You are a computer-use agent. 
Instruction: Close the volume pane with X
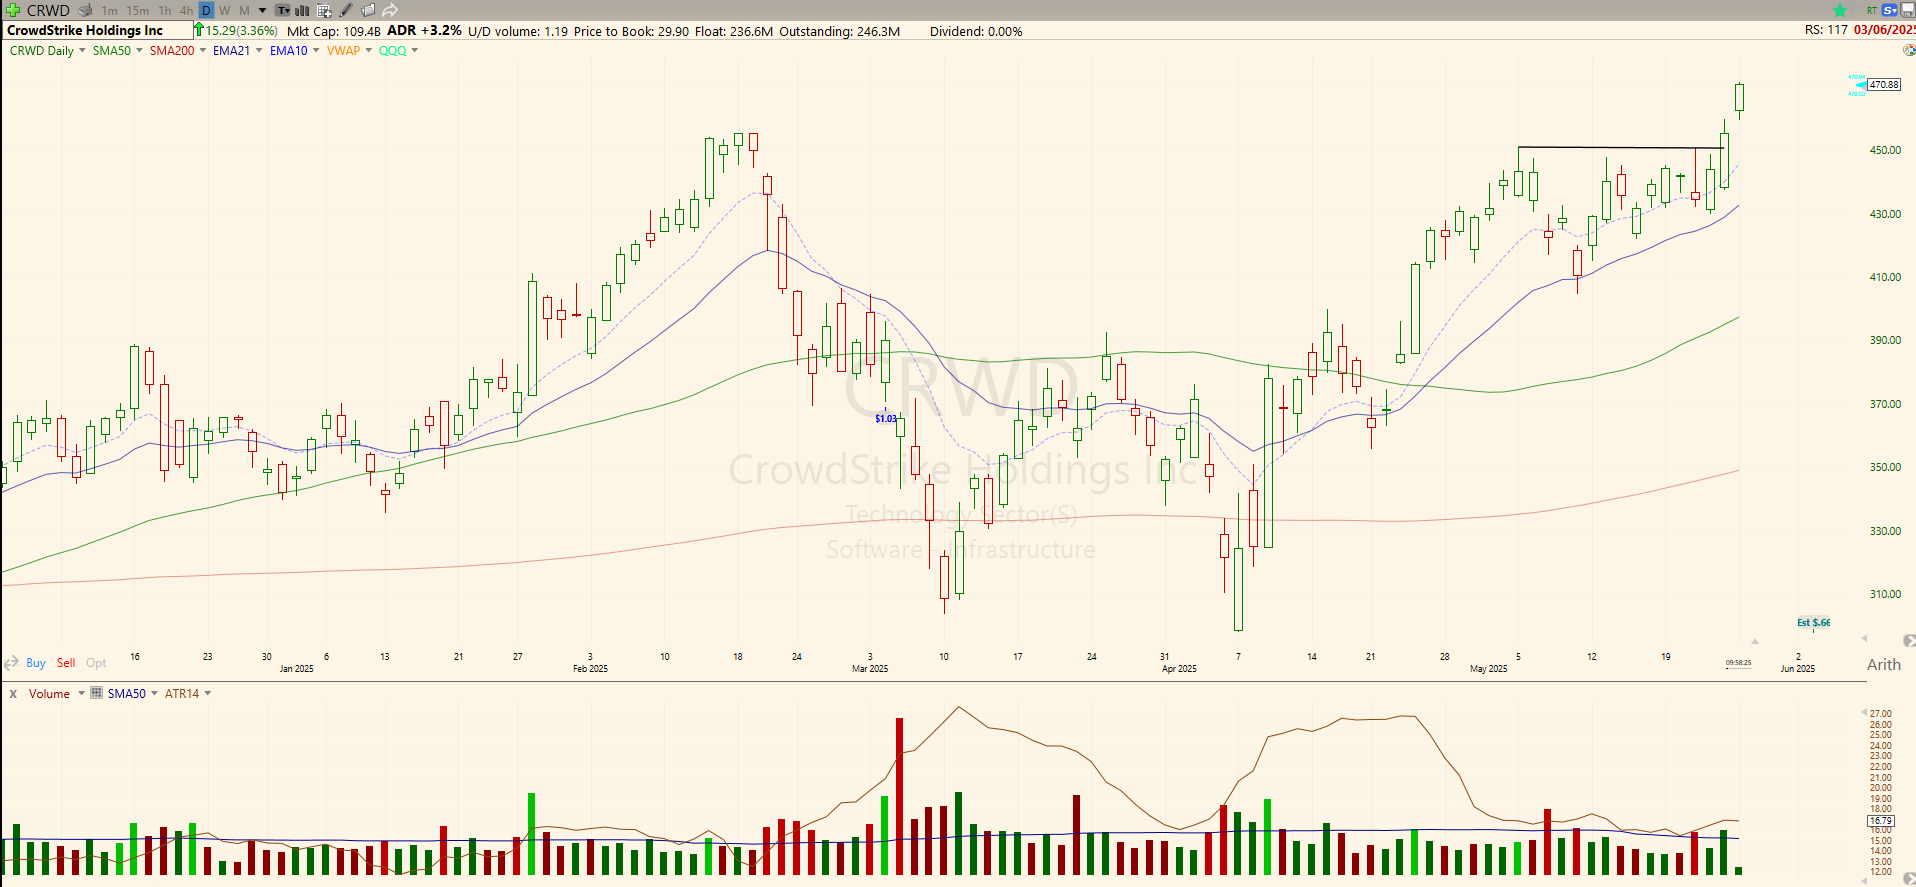click(x=13, y=693)
